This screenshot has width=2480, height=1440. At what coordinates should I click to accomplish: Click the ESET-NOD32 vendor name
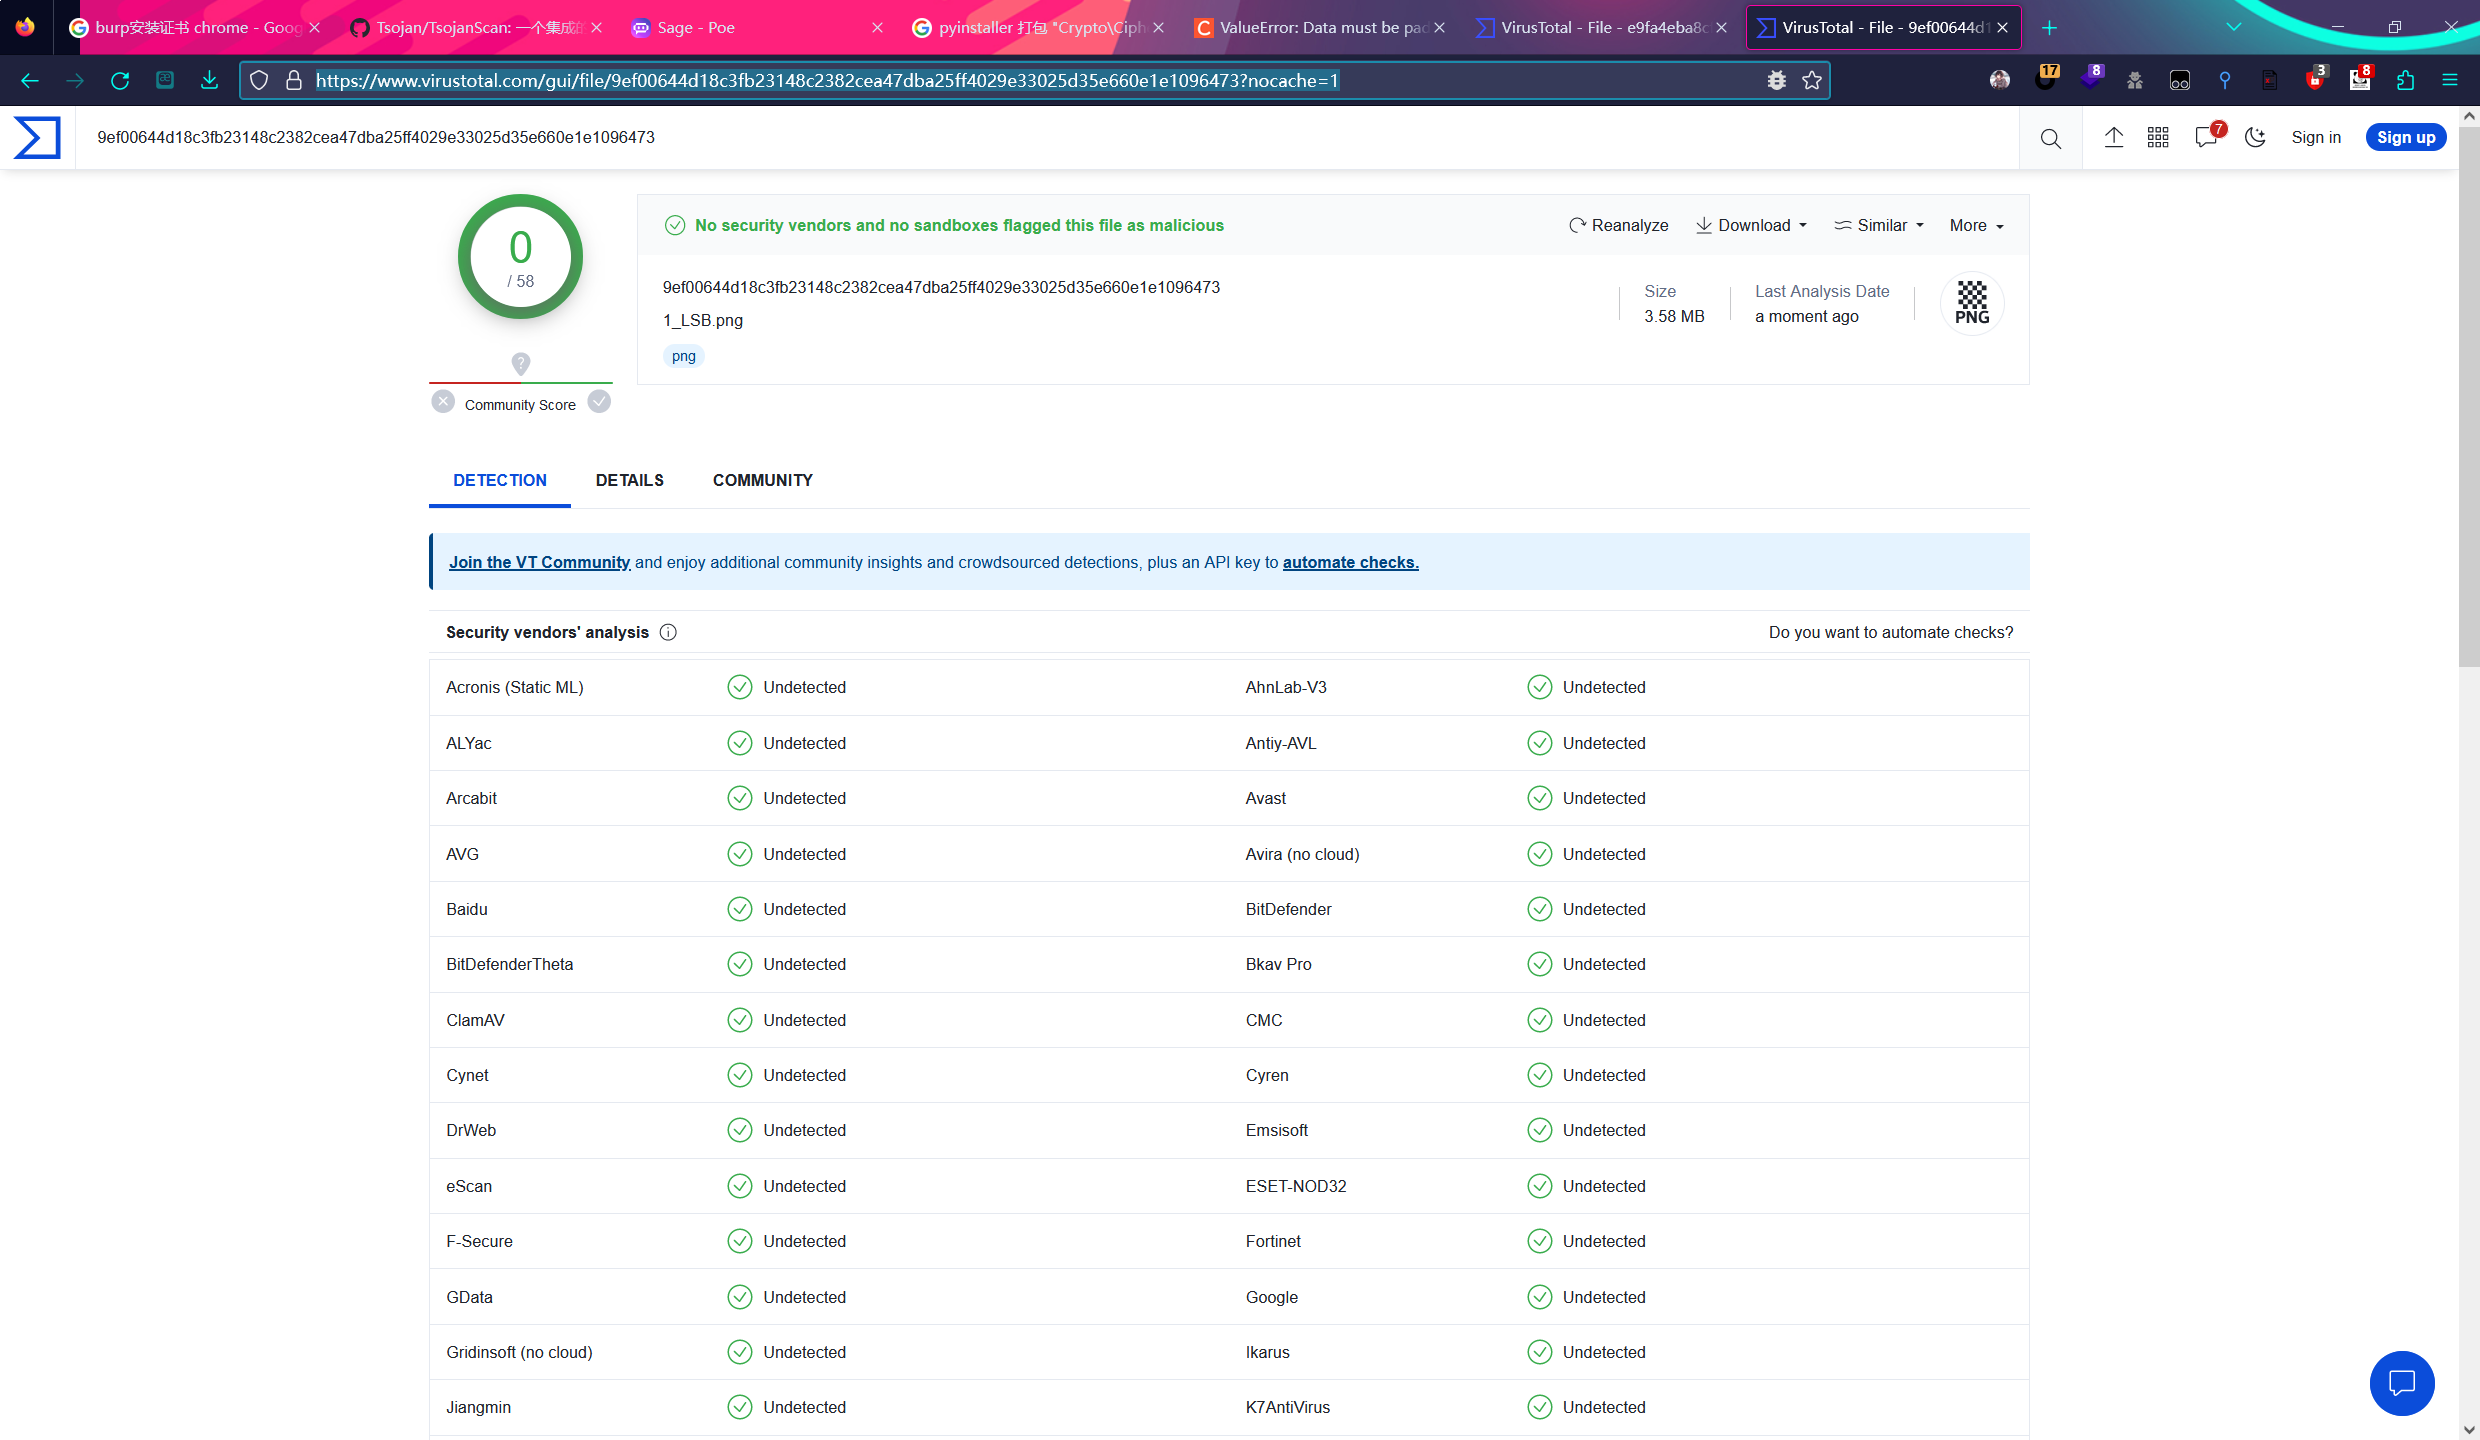point(1296,1186)
